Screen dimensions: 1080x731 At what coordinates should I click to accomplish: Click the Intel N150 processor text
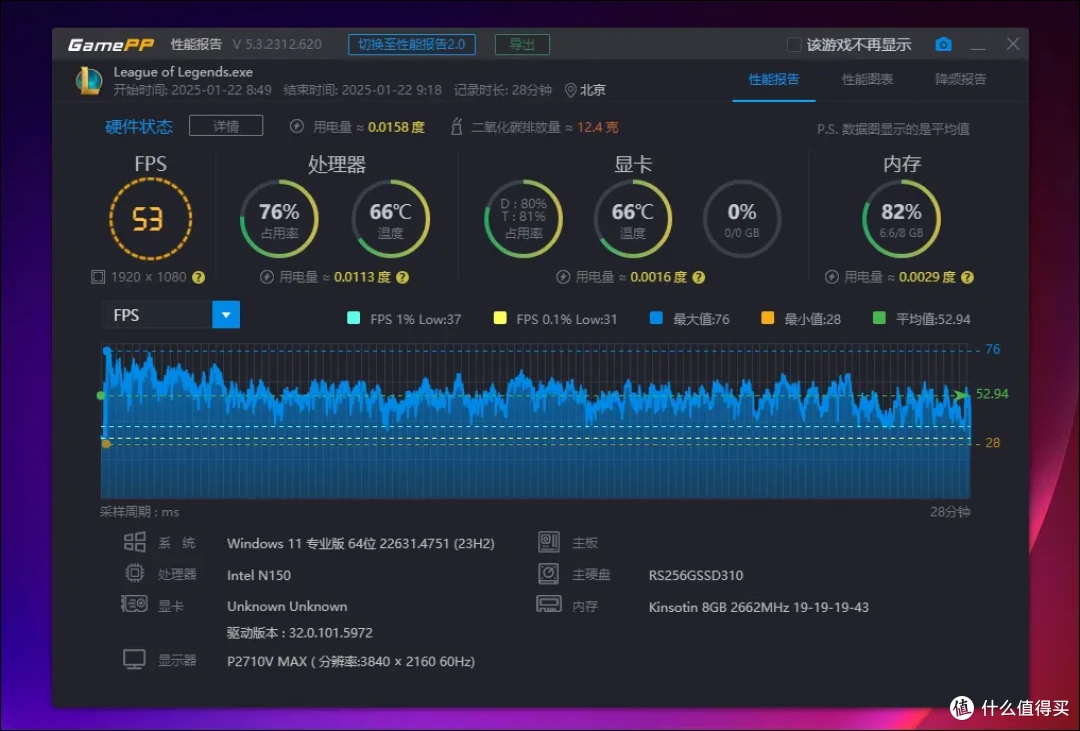(259, 575)
